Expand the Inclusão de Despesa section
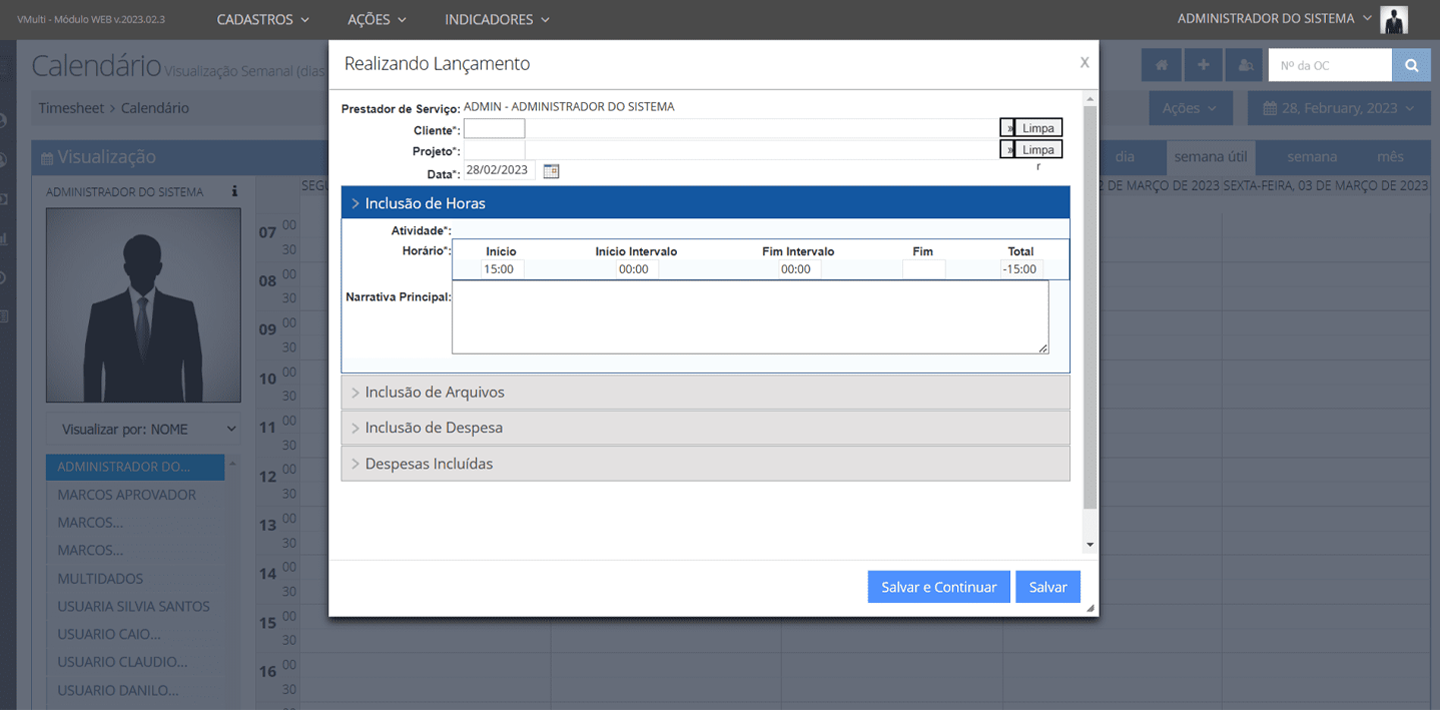 (x=705, y=428)
